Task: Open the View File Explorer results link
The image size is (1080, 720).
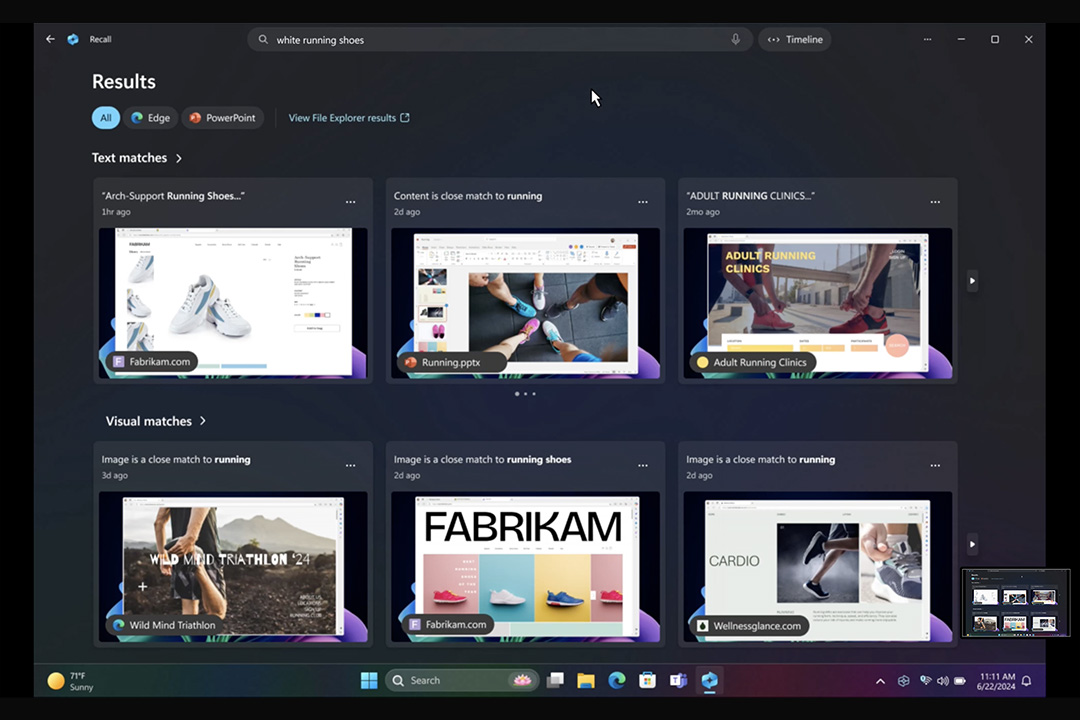Action: point(348,117)
